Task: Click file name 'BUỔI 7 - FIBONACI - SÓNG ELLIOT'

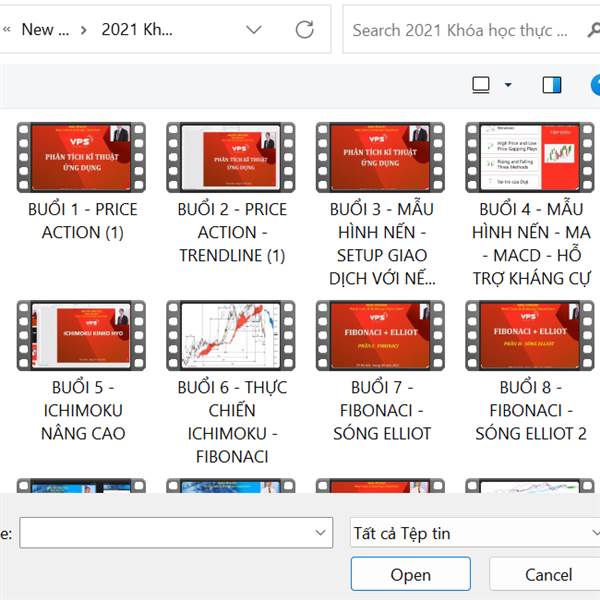Action: (x=382, y=411)
